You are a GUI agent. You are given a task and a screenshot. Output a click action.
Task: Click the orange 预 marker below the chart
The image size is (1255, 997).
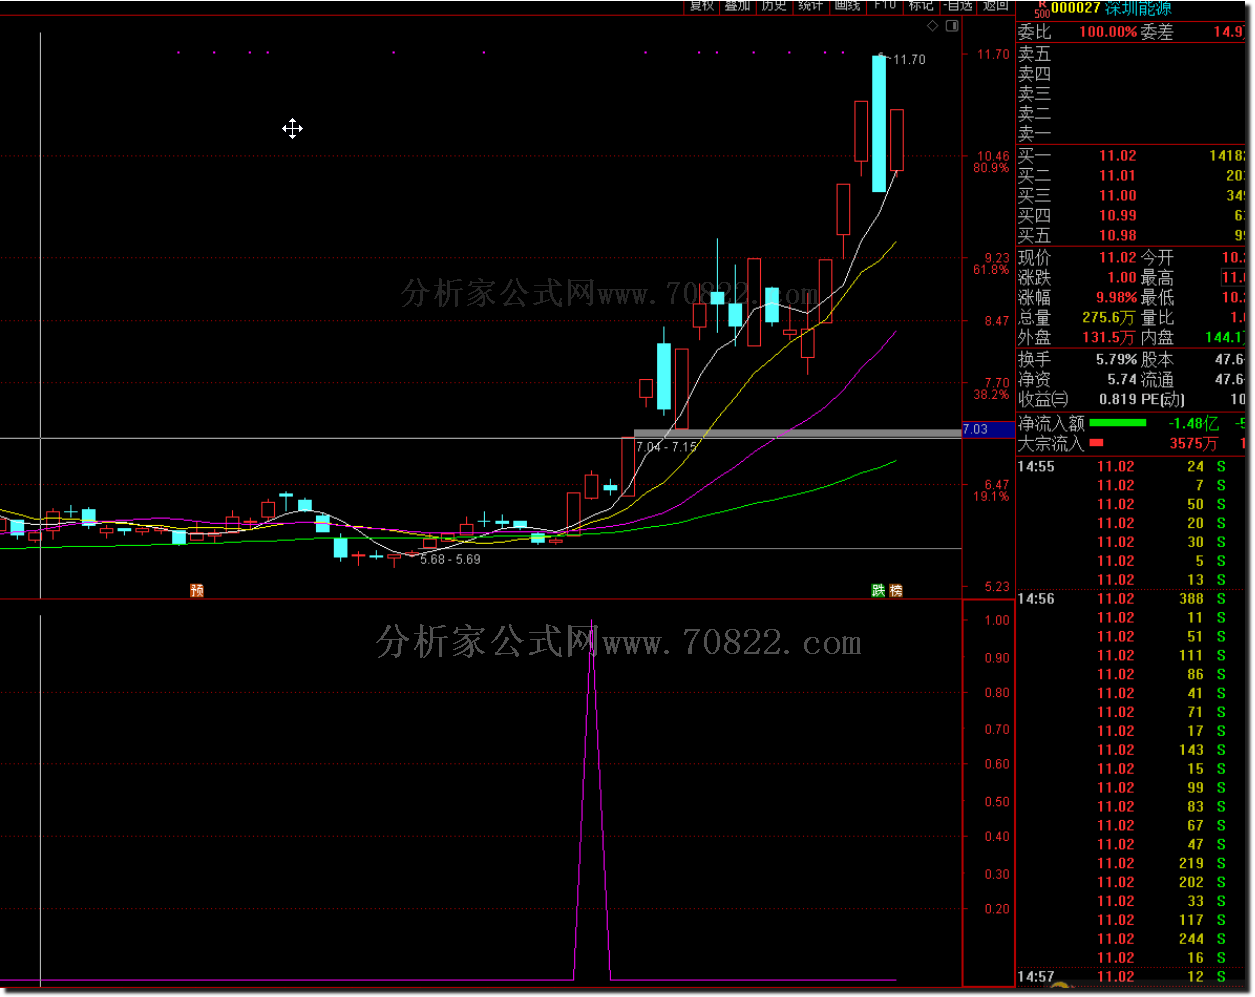coord(197,590)
